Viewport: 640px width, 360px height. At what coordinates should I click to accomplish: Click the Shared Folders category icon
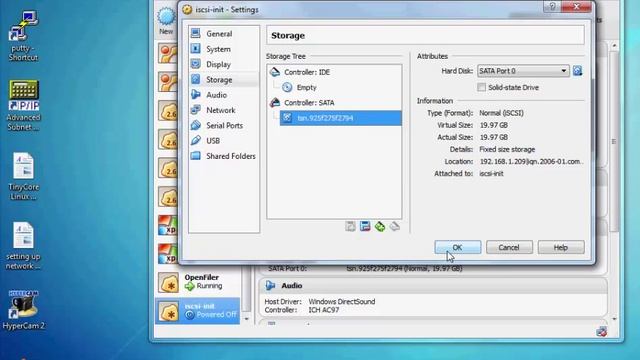(x=196, y=156)
